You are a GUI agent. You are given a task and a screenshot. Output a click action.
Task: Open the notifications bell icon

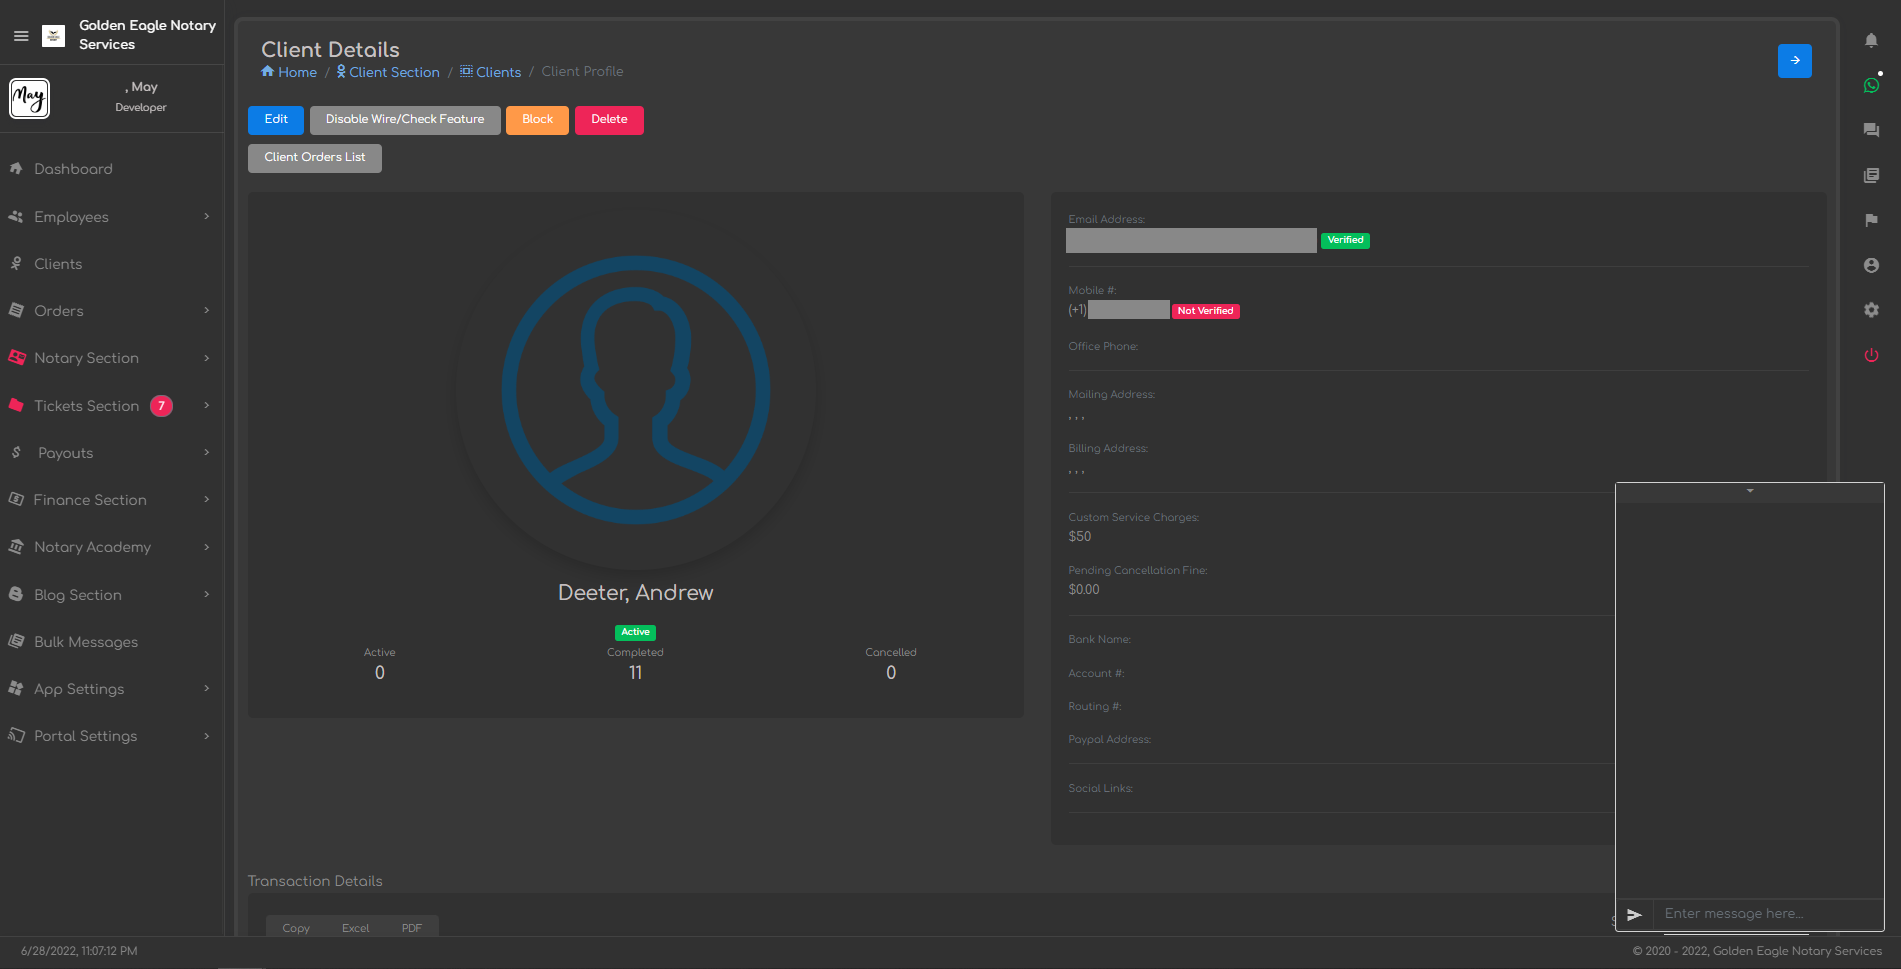point(1871,40)
